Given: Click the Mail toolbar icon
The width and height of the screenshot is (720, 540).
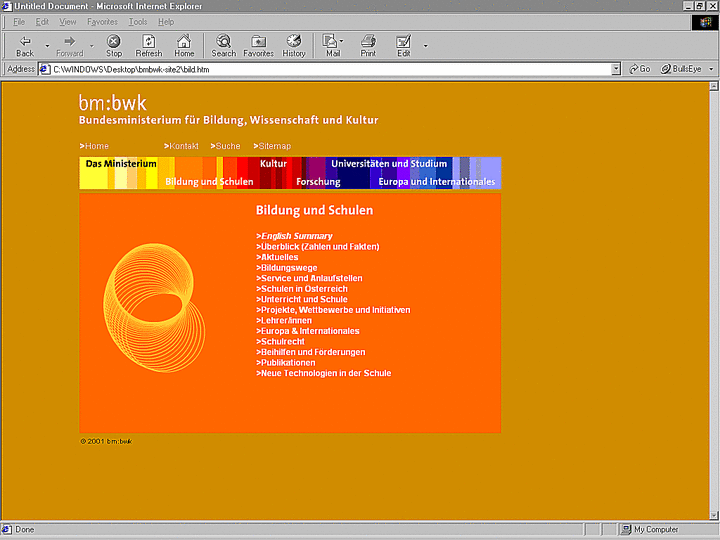Looking at the screenshot, I should pos(331,46).
